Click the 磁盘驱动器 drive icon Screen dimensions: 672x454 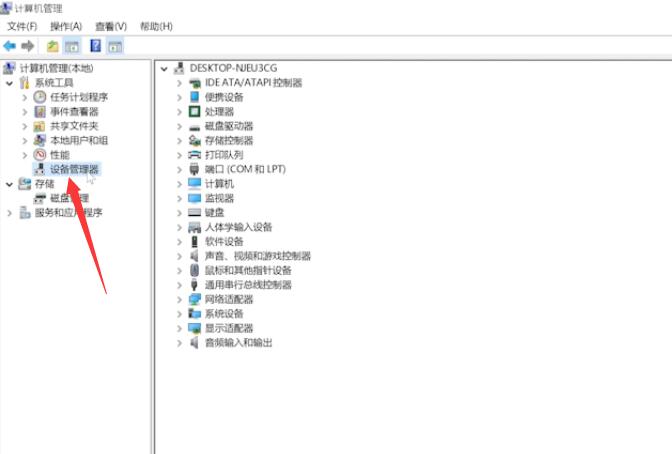pos(195,127)
